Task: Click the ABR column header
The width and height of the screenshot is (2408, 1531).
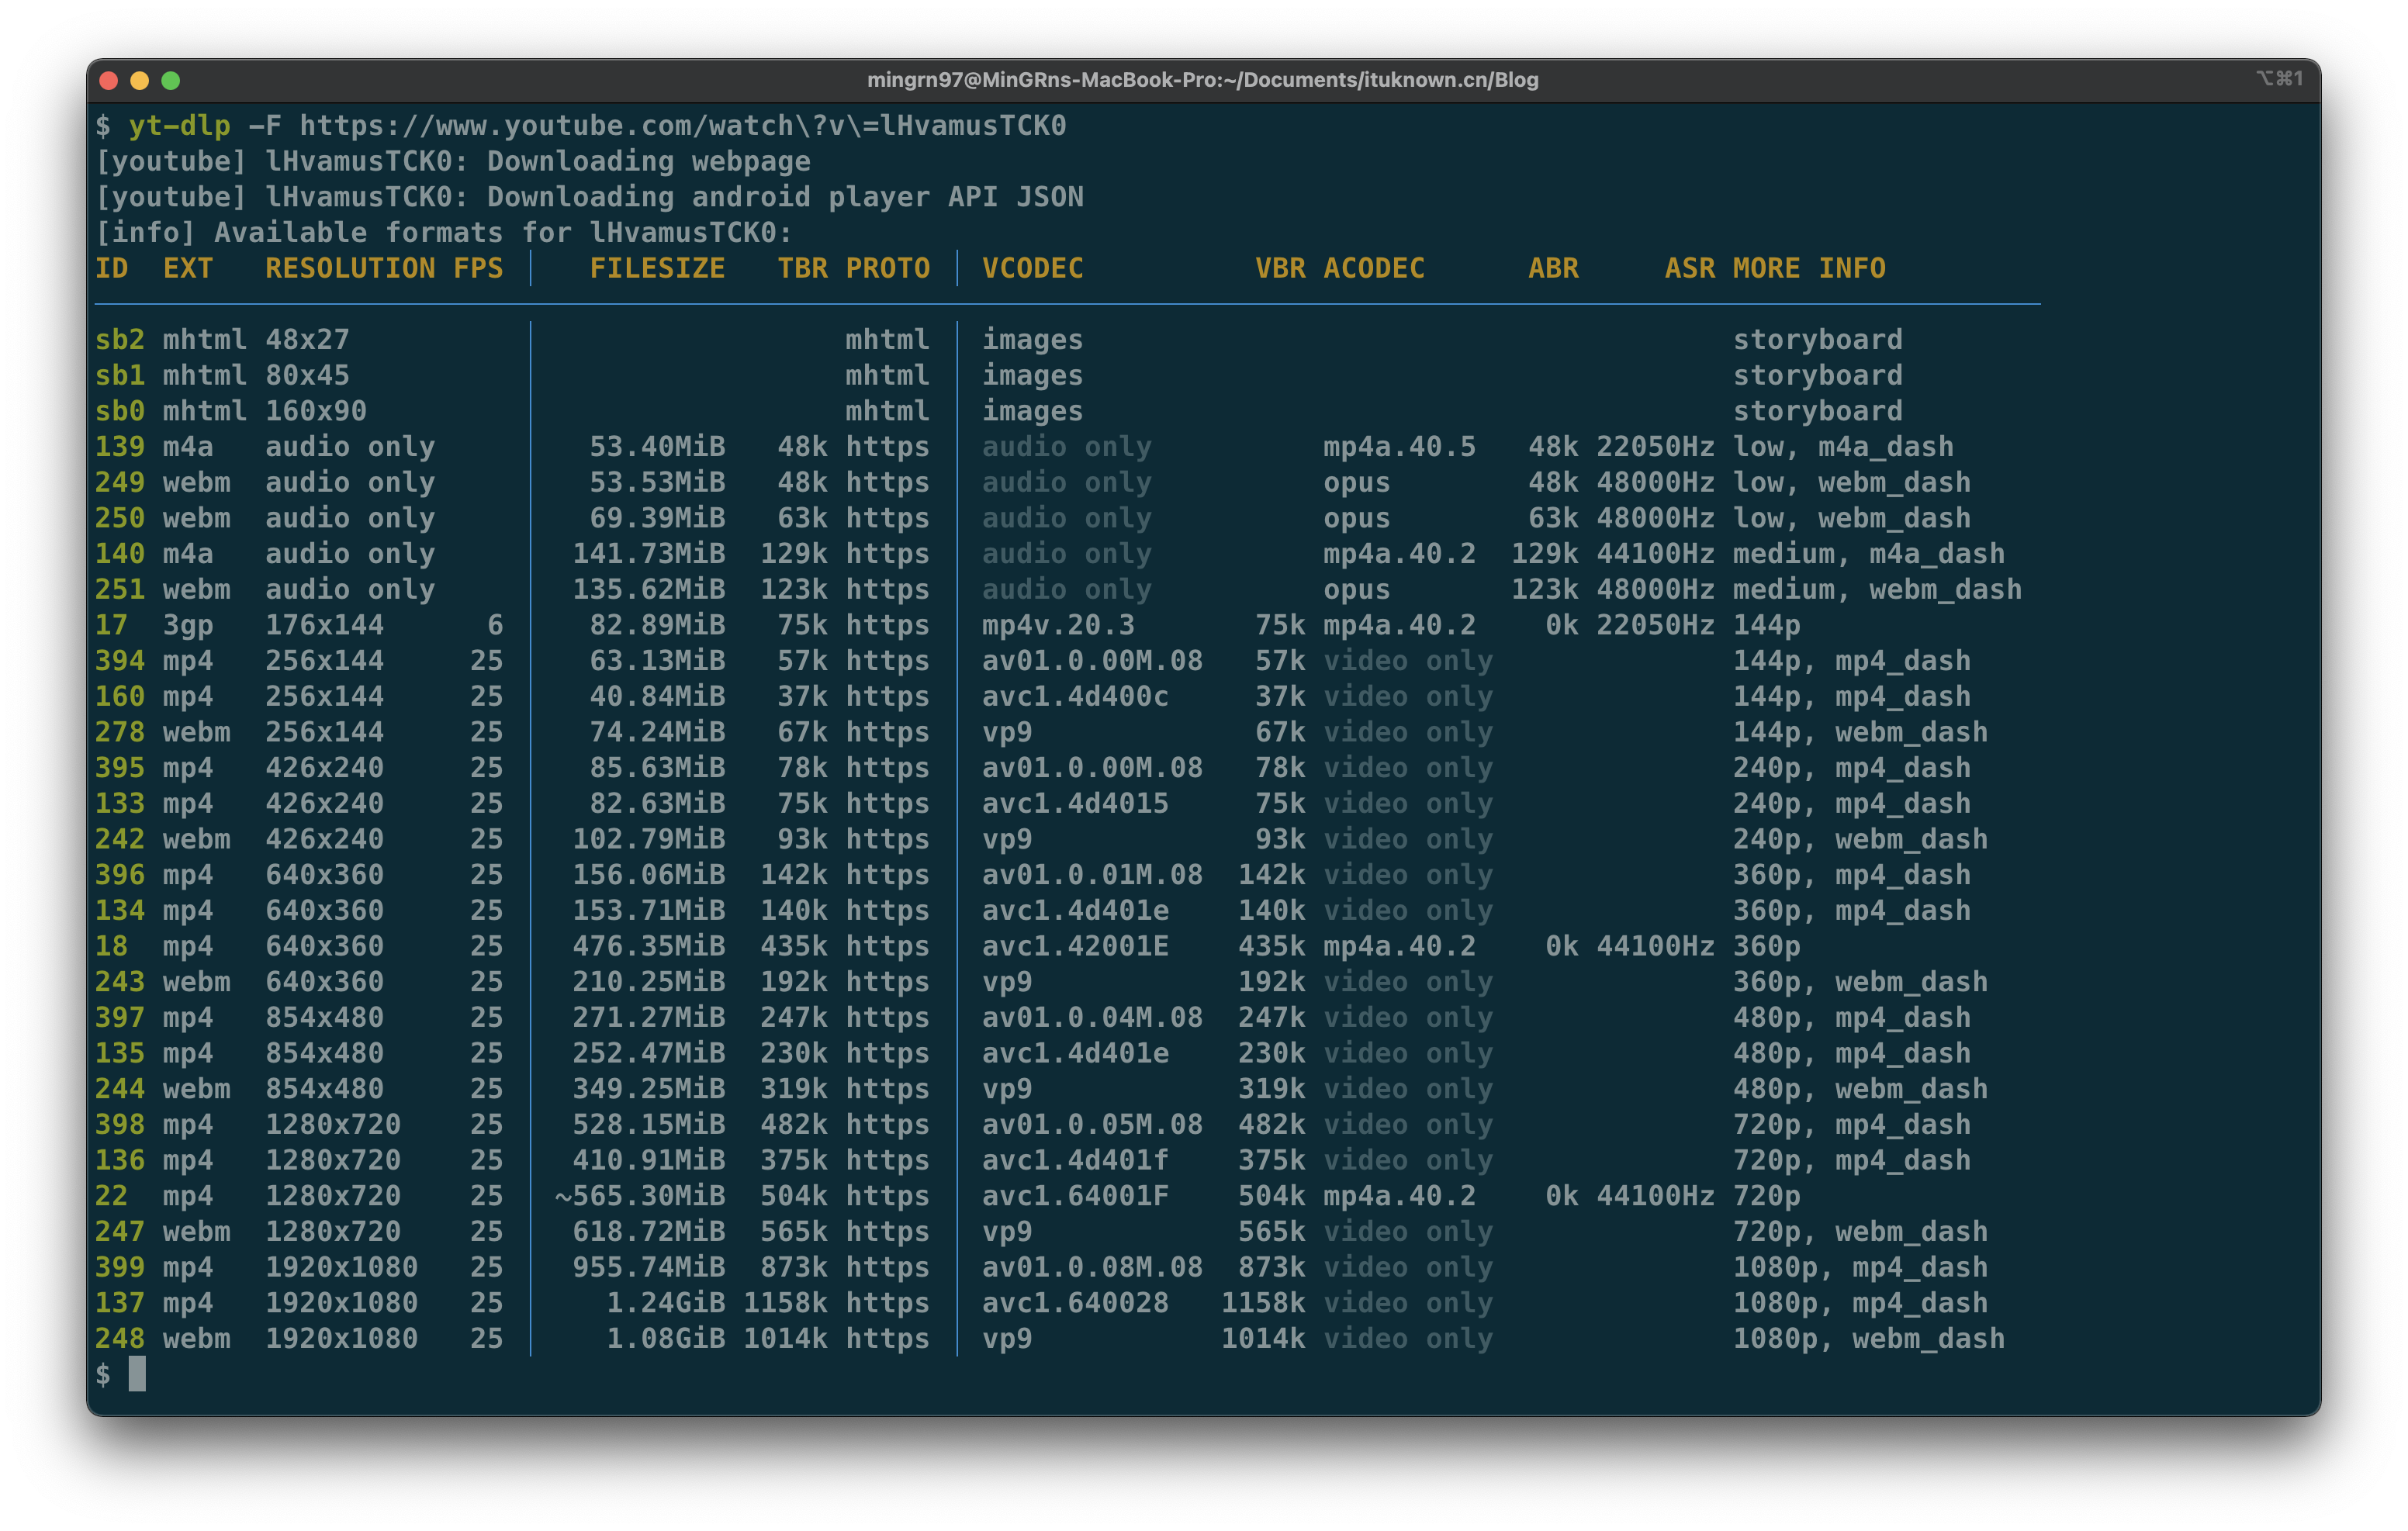Action: click(x=1553, y=268)
